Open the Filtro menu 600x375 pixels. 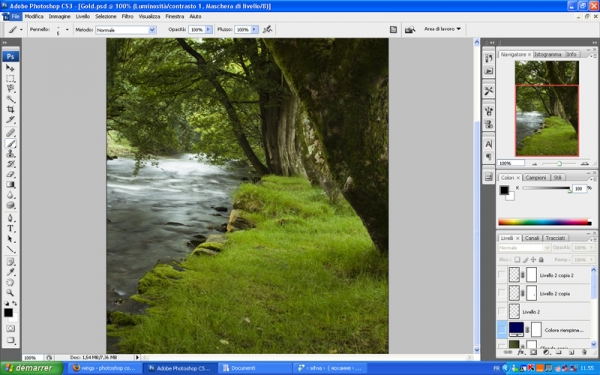(x=127, y=16)
